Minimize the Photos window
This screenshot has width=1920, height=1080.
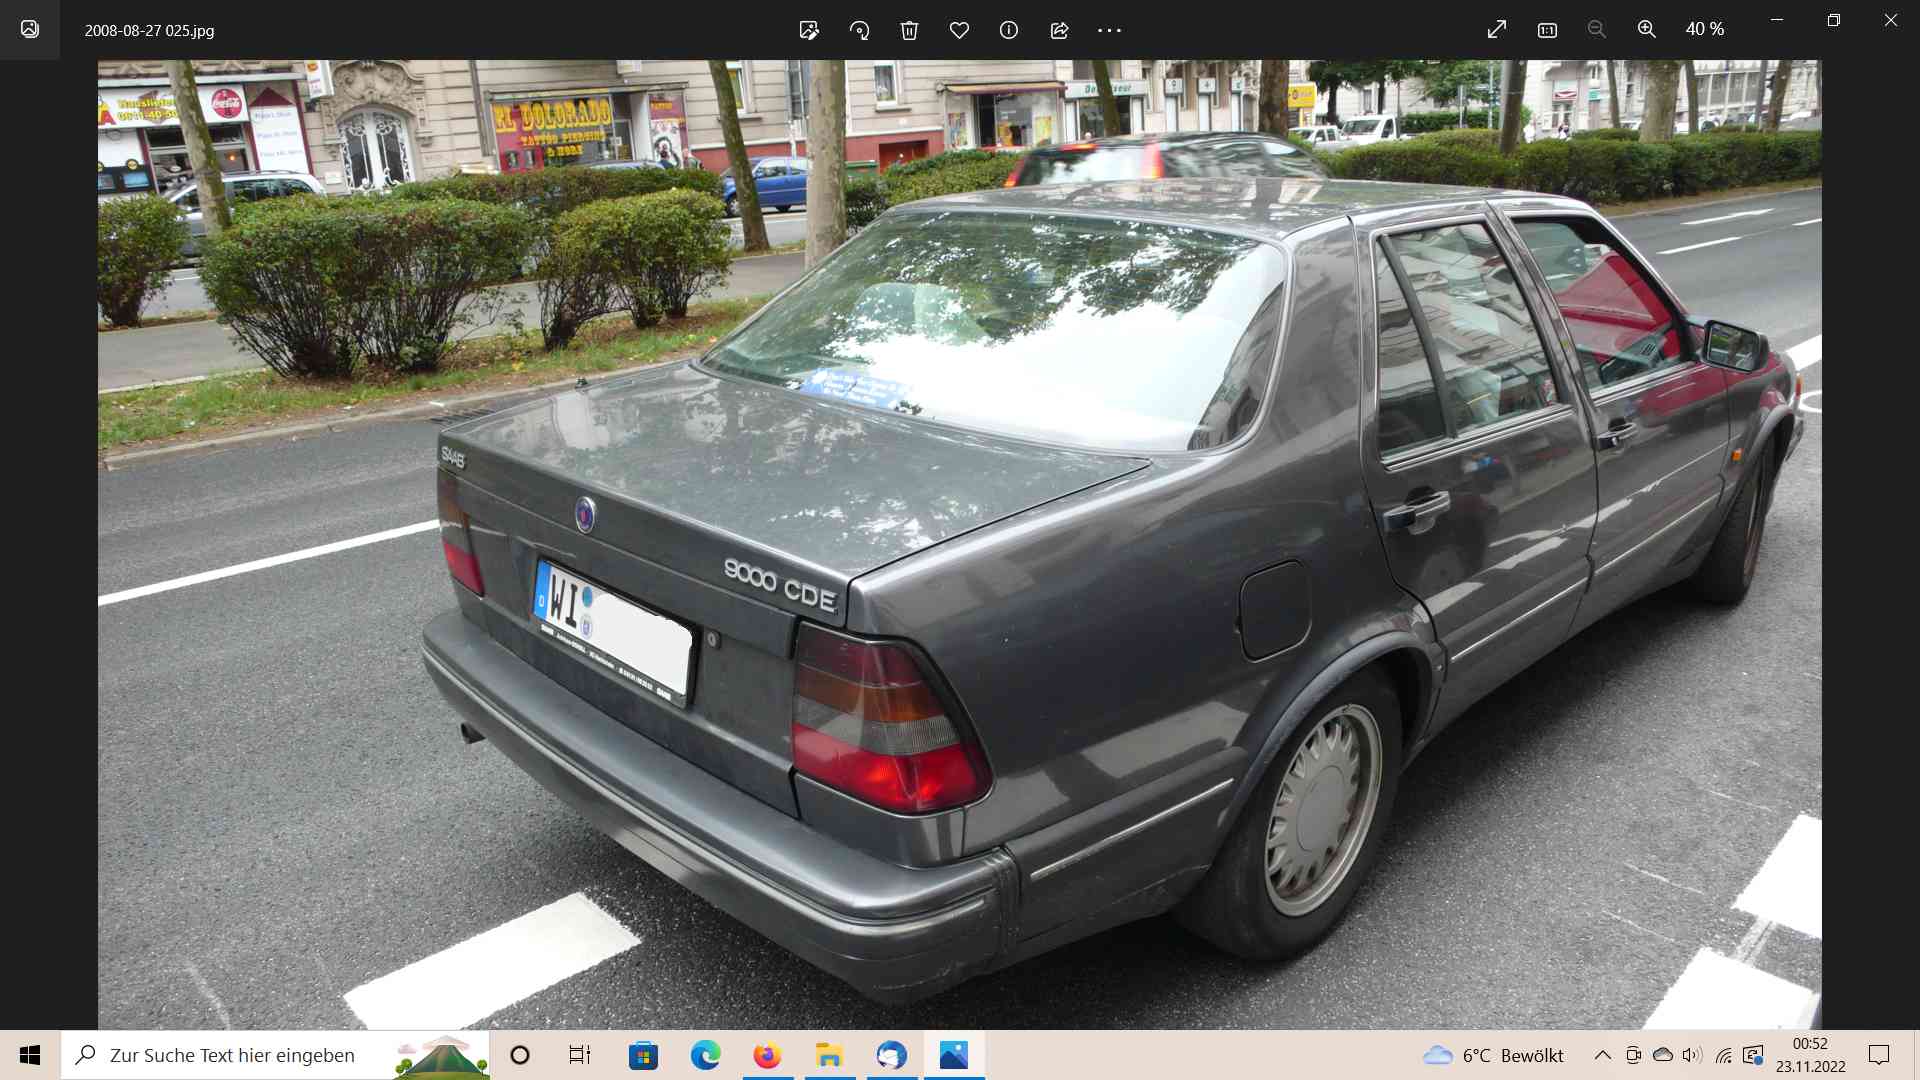click(x=1777, y=20)
